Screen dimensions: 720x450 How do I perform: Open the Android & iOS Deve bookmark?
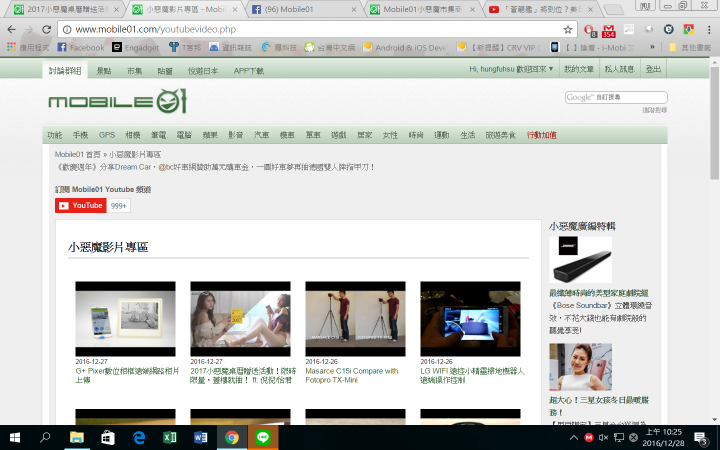click(x=405, y=47)
